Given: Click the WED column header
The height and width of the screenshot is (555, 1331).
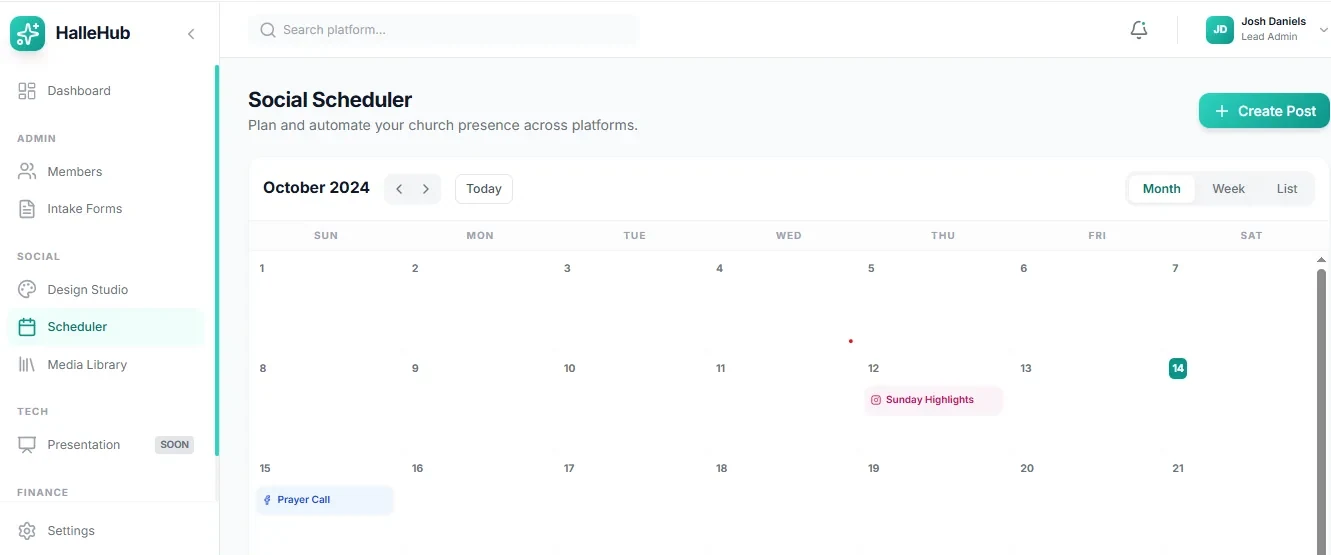Looking at the screenshot, I should (788, 236).
